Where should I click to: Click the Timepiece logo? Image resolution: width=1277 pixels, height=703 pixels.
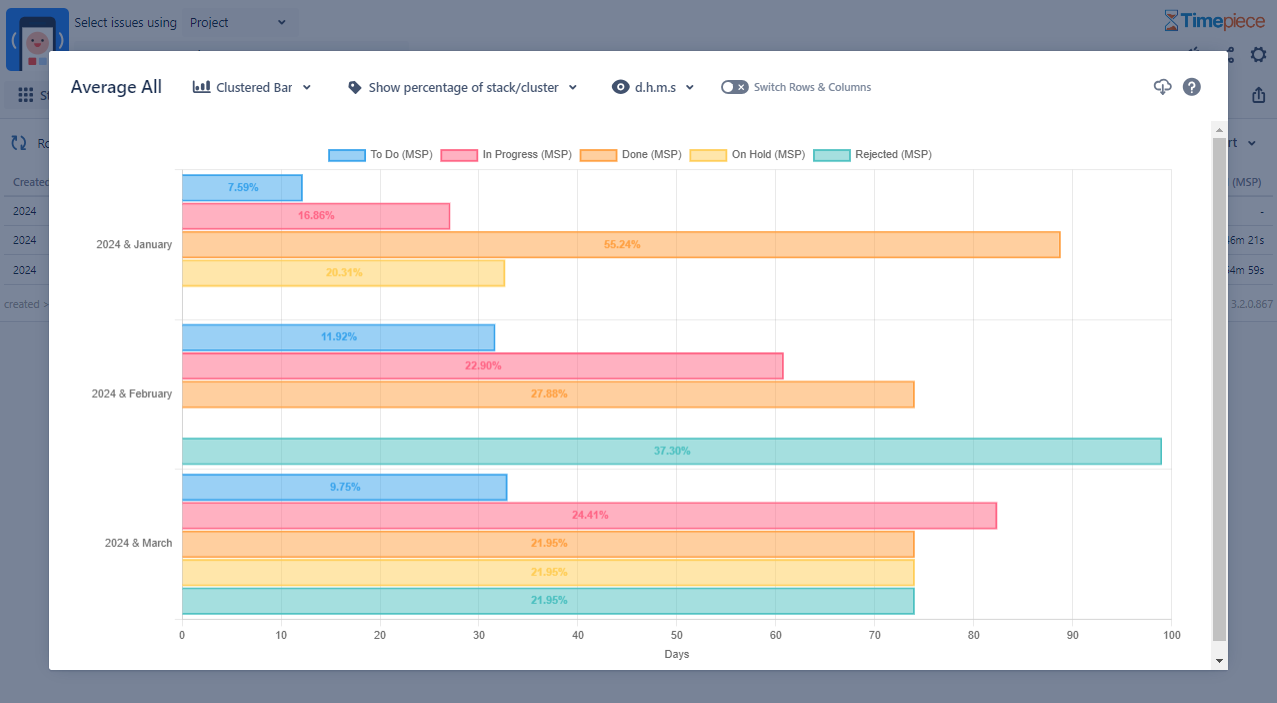pyautogui.click(x=1214, y=21)
